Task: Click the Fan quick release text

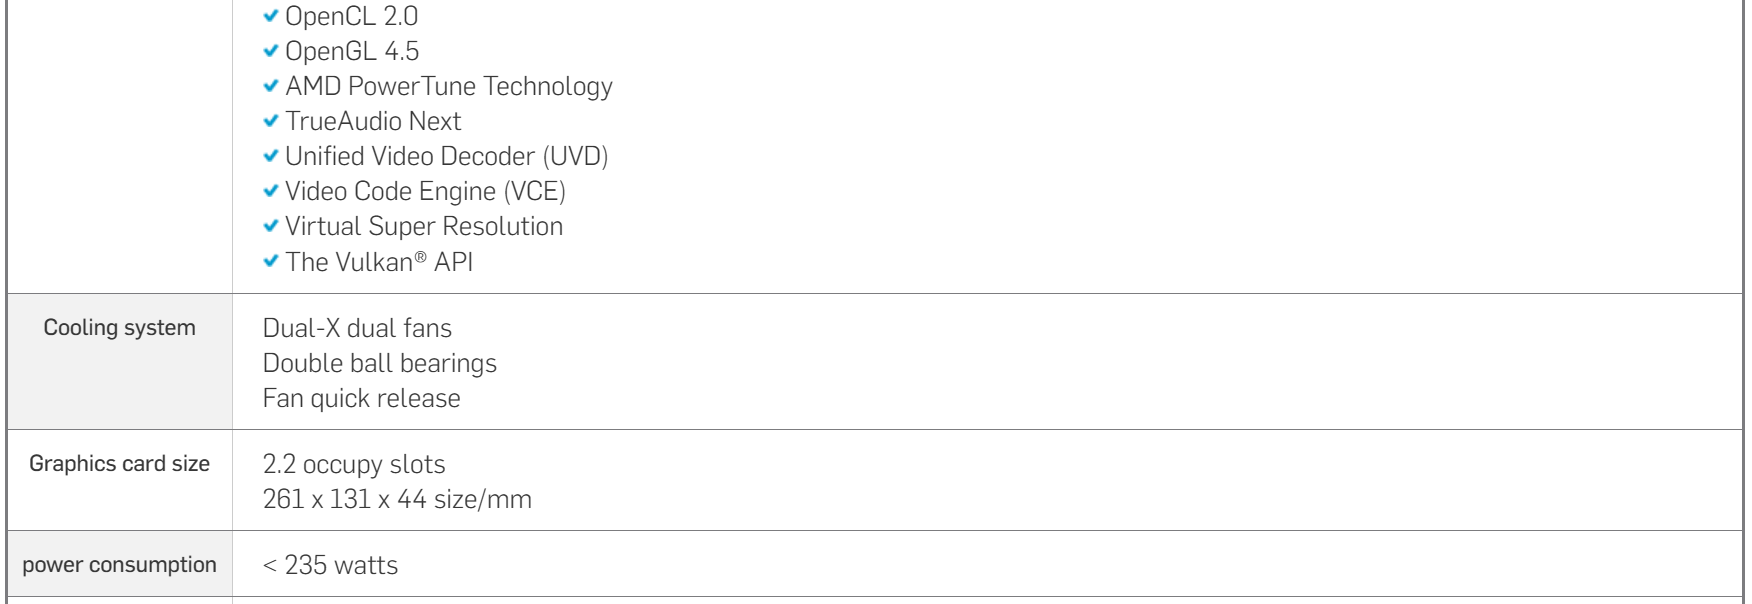Action: 362,398
